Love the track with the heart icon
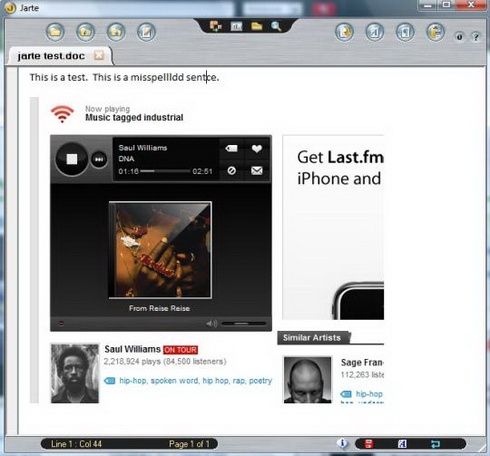Screen dimensions: 490x456 point(257,148)
